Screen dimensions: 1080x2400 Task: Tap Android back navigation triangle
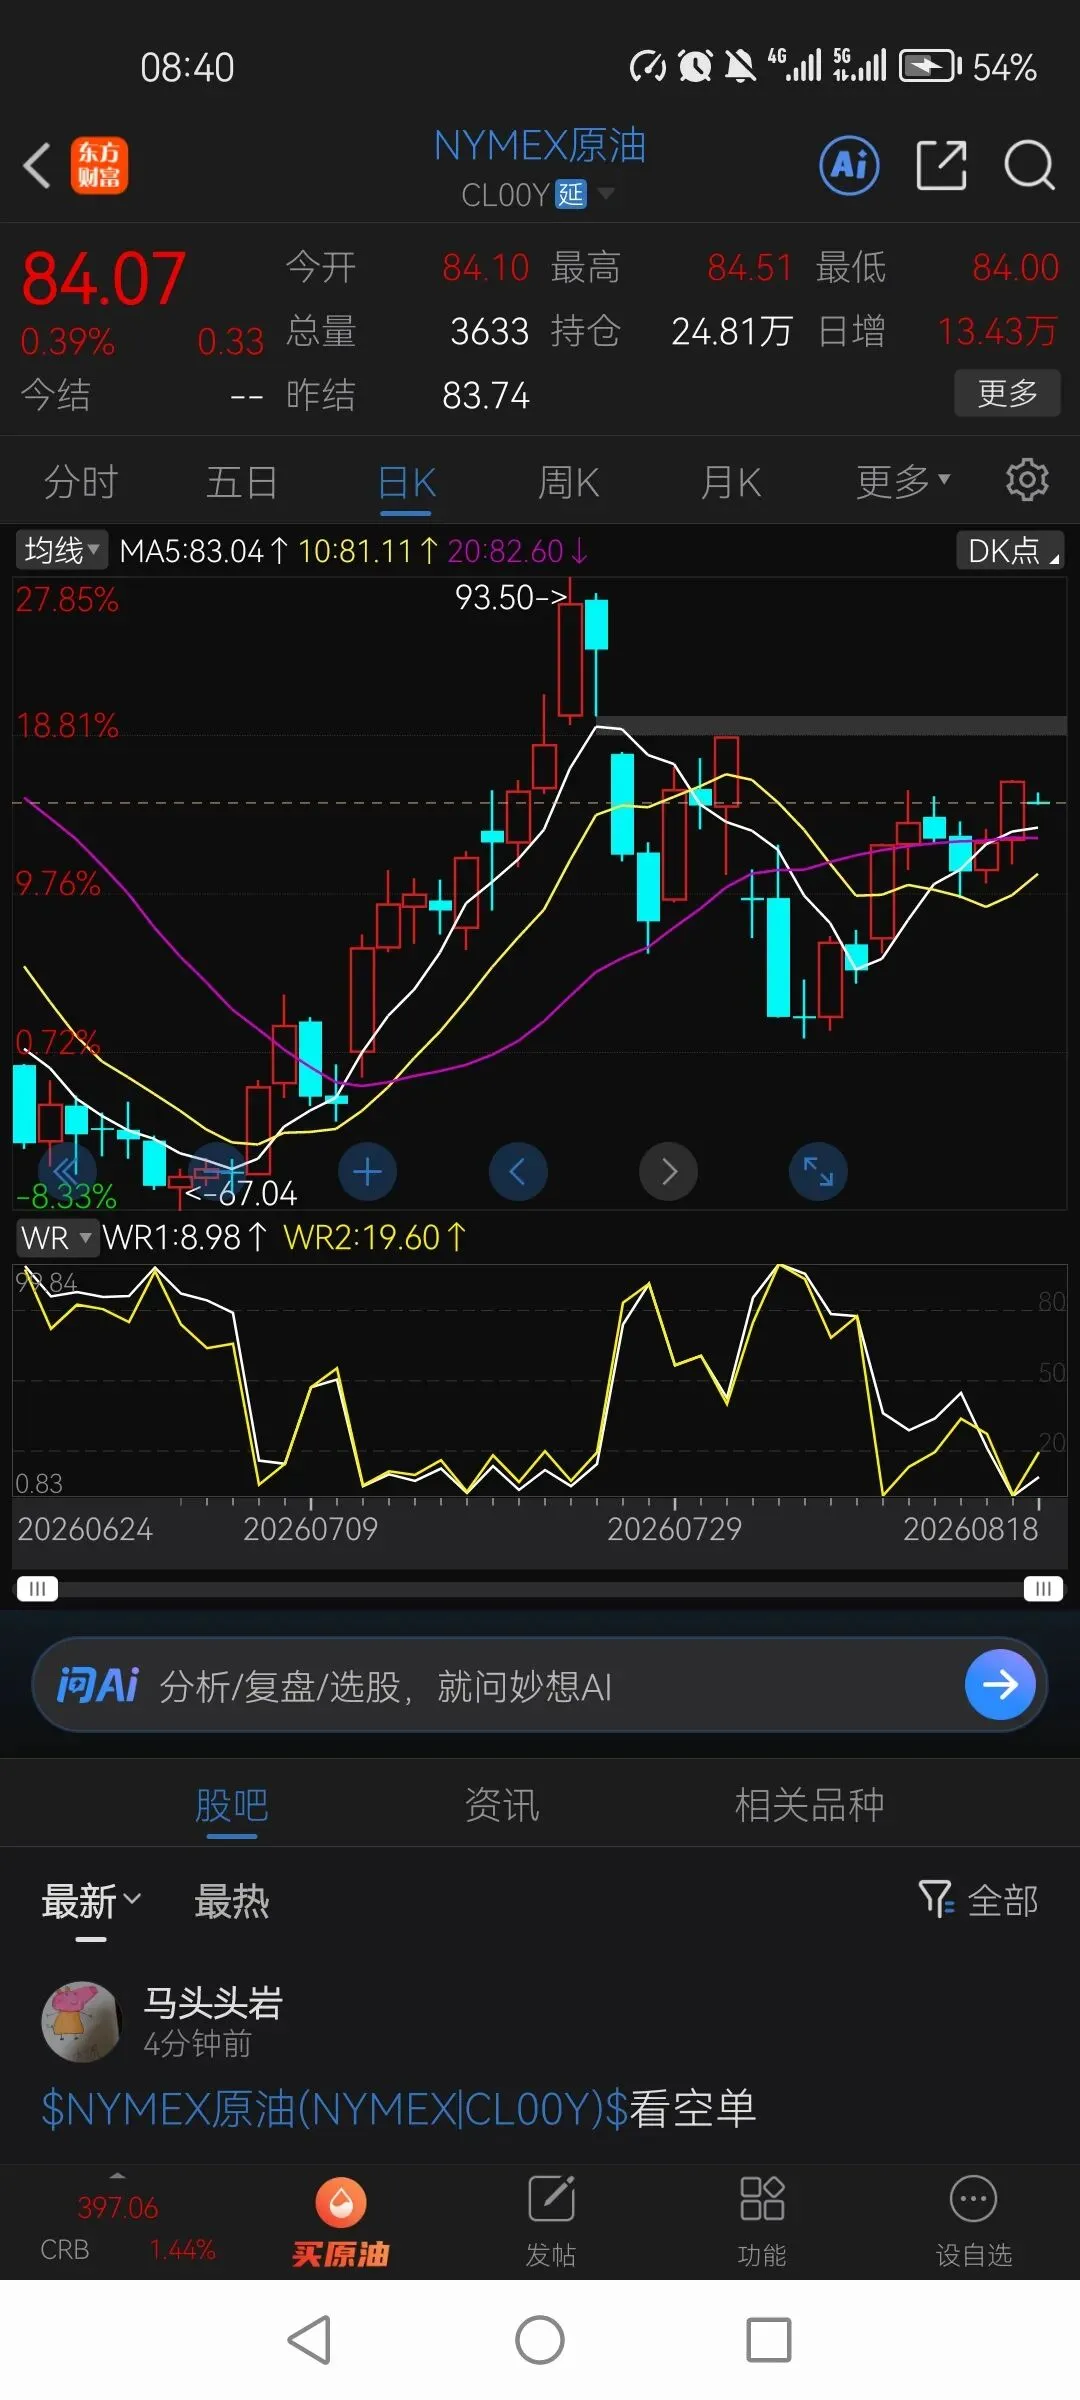309,2340
